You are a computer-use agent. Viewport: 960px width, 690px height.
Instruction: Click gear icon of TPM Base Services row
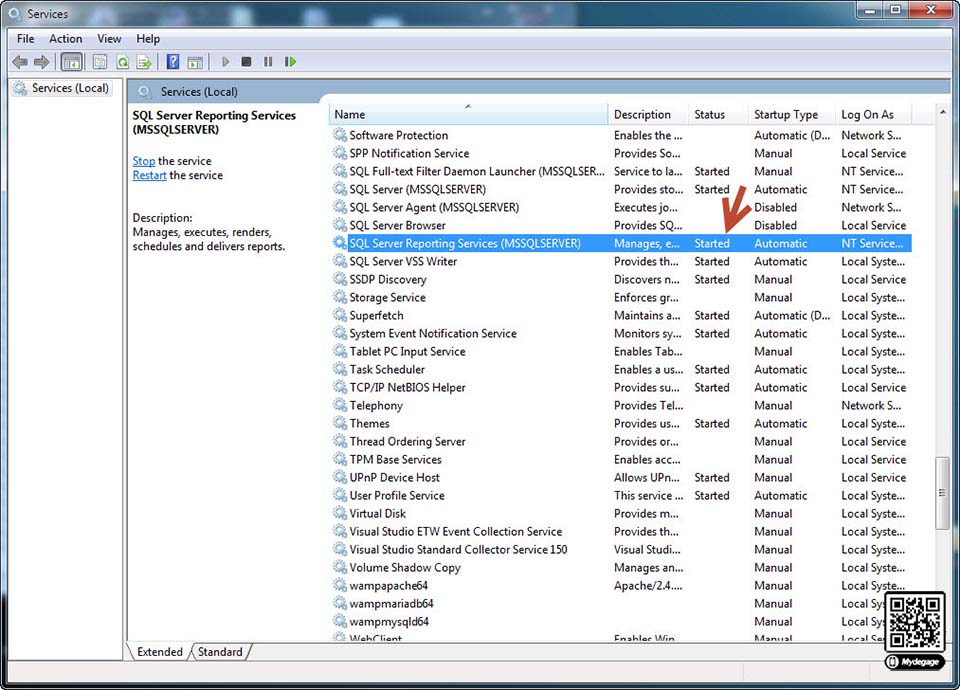(x=340, y=459)
